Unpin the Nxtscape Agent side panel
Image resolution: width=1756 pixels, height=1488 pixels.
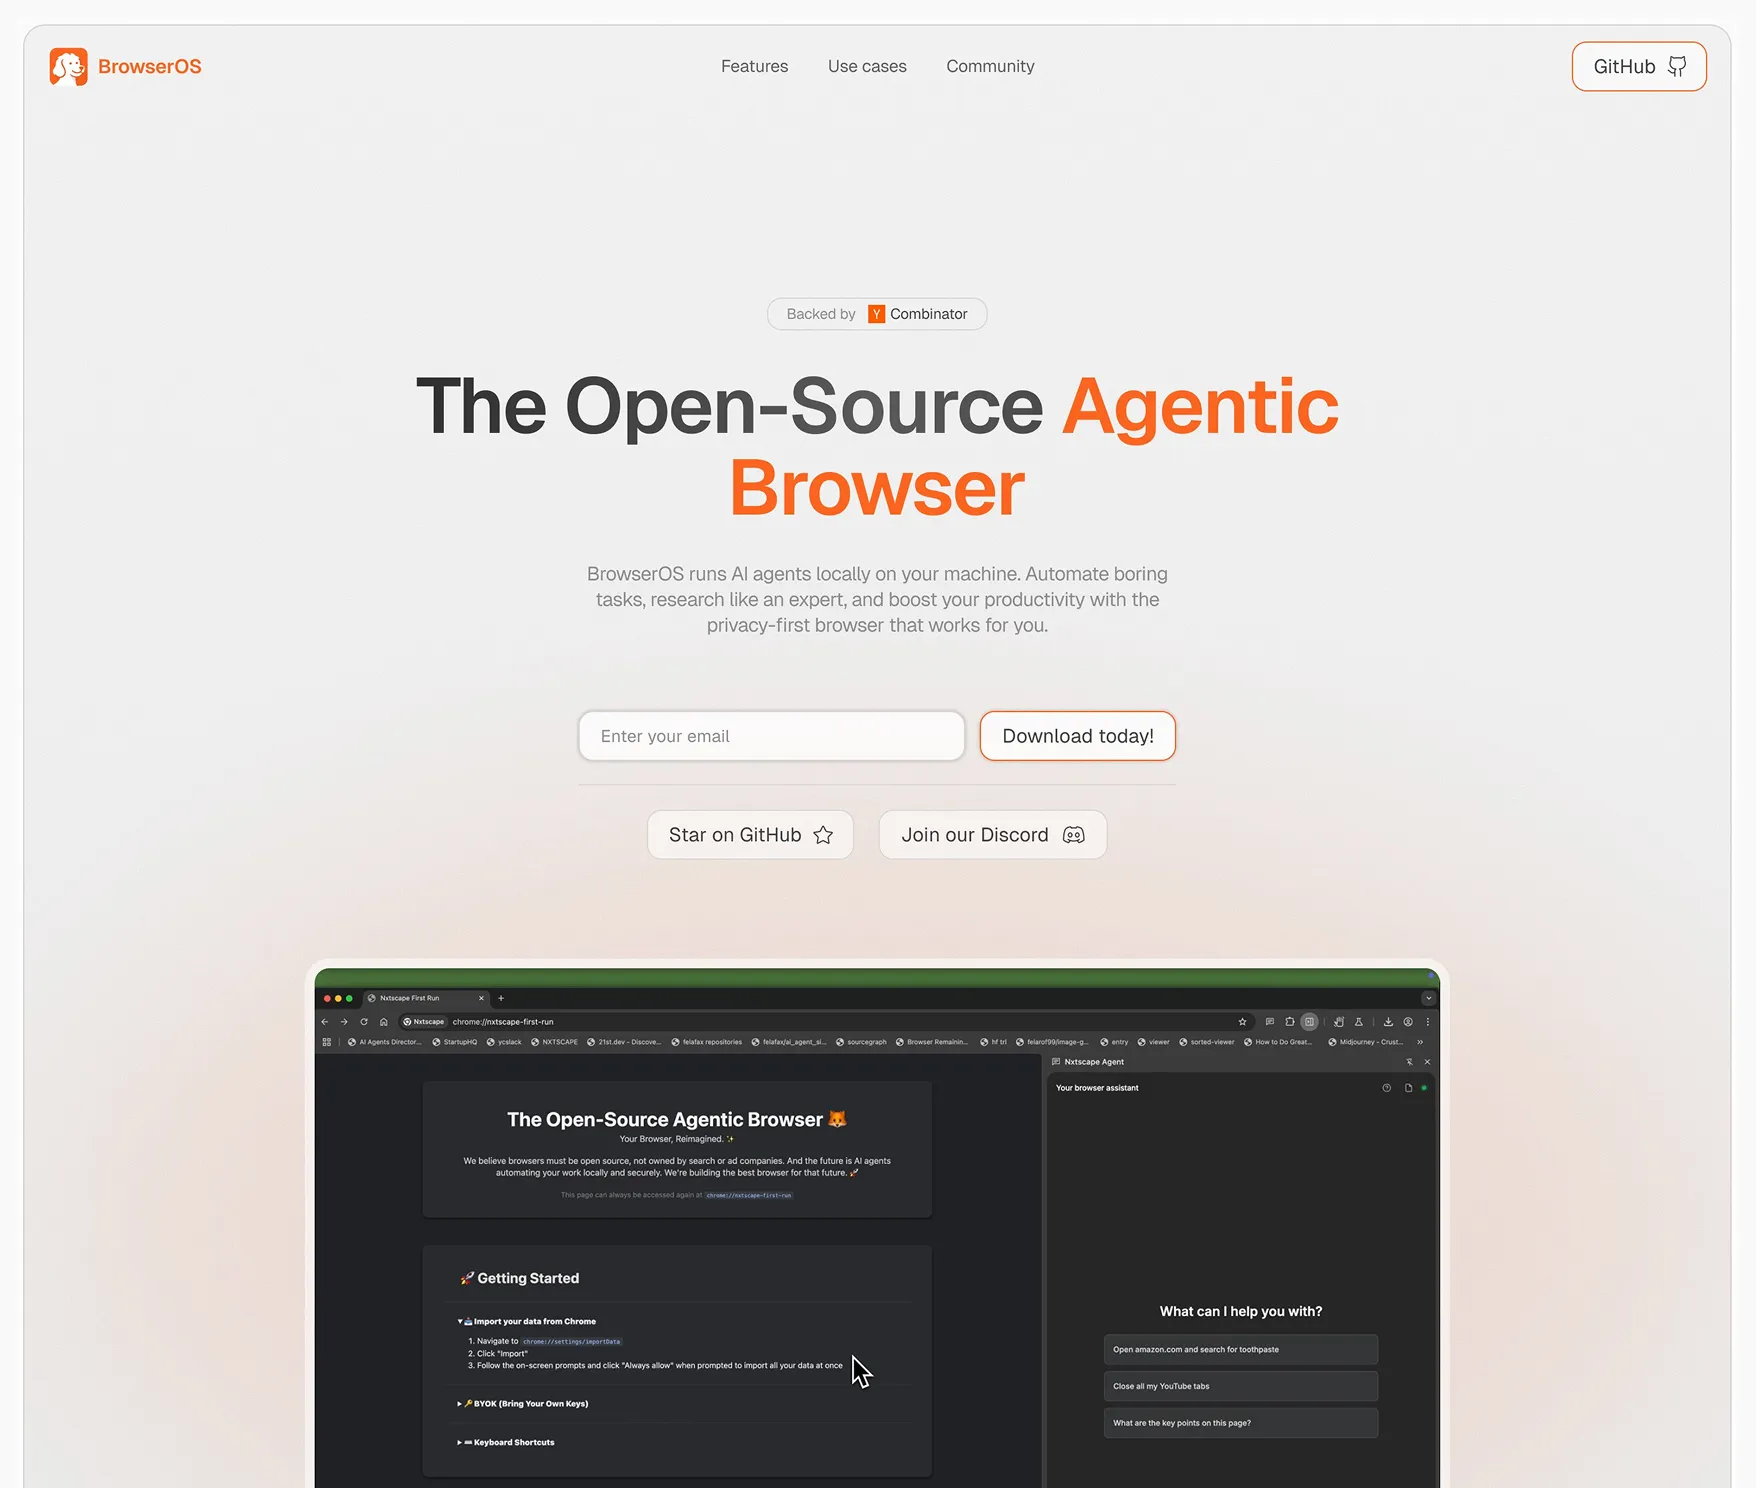pos(1409,1062)
